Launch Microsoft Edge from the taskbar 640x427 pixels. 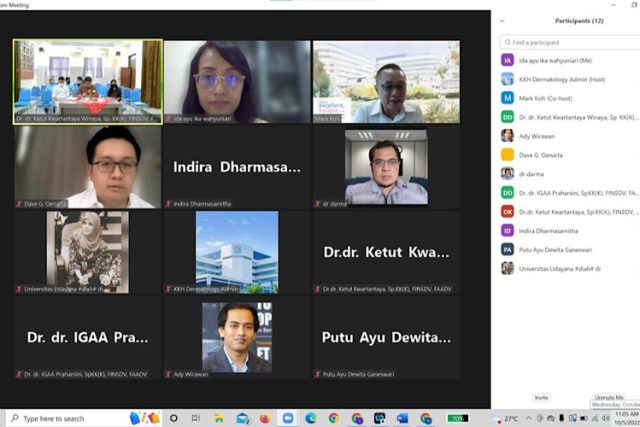pyautogui.click(x=311, y=418)
